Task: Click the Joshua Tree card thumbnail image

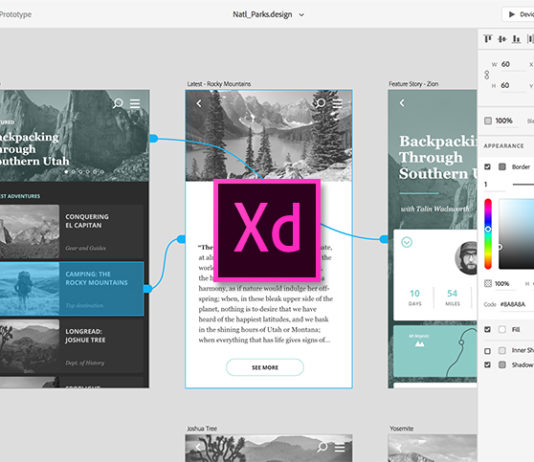Action: pyautogui.click(x=29, y=346)
